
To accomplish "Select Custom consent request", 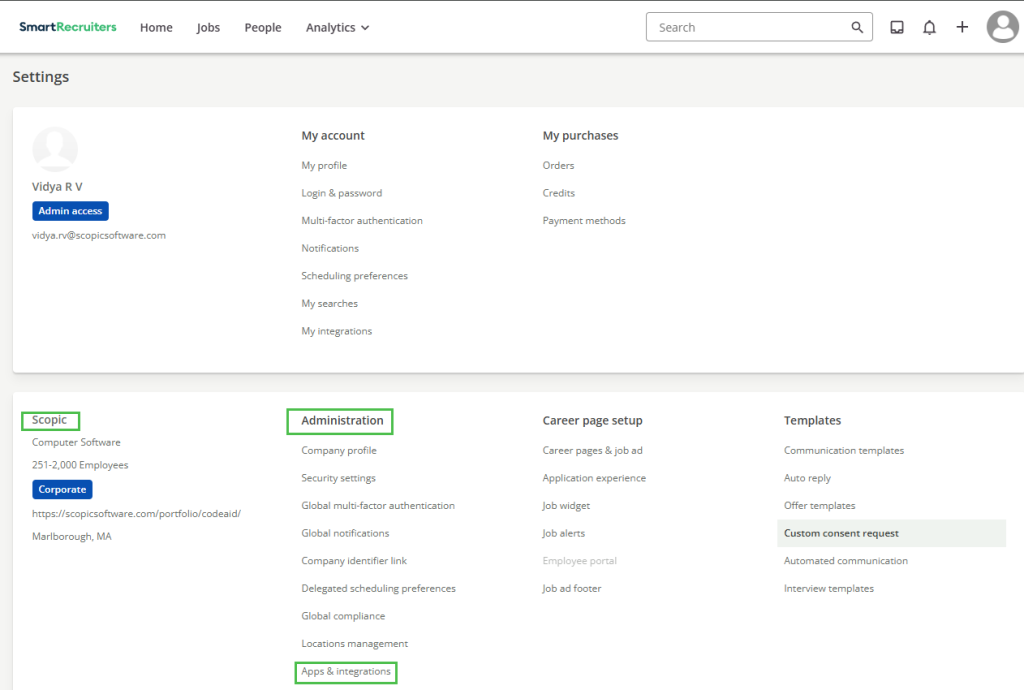I will 841,533.
